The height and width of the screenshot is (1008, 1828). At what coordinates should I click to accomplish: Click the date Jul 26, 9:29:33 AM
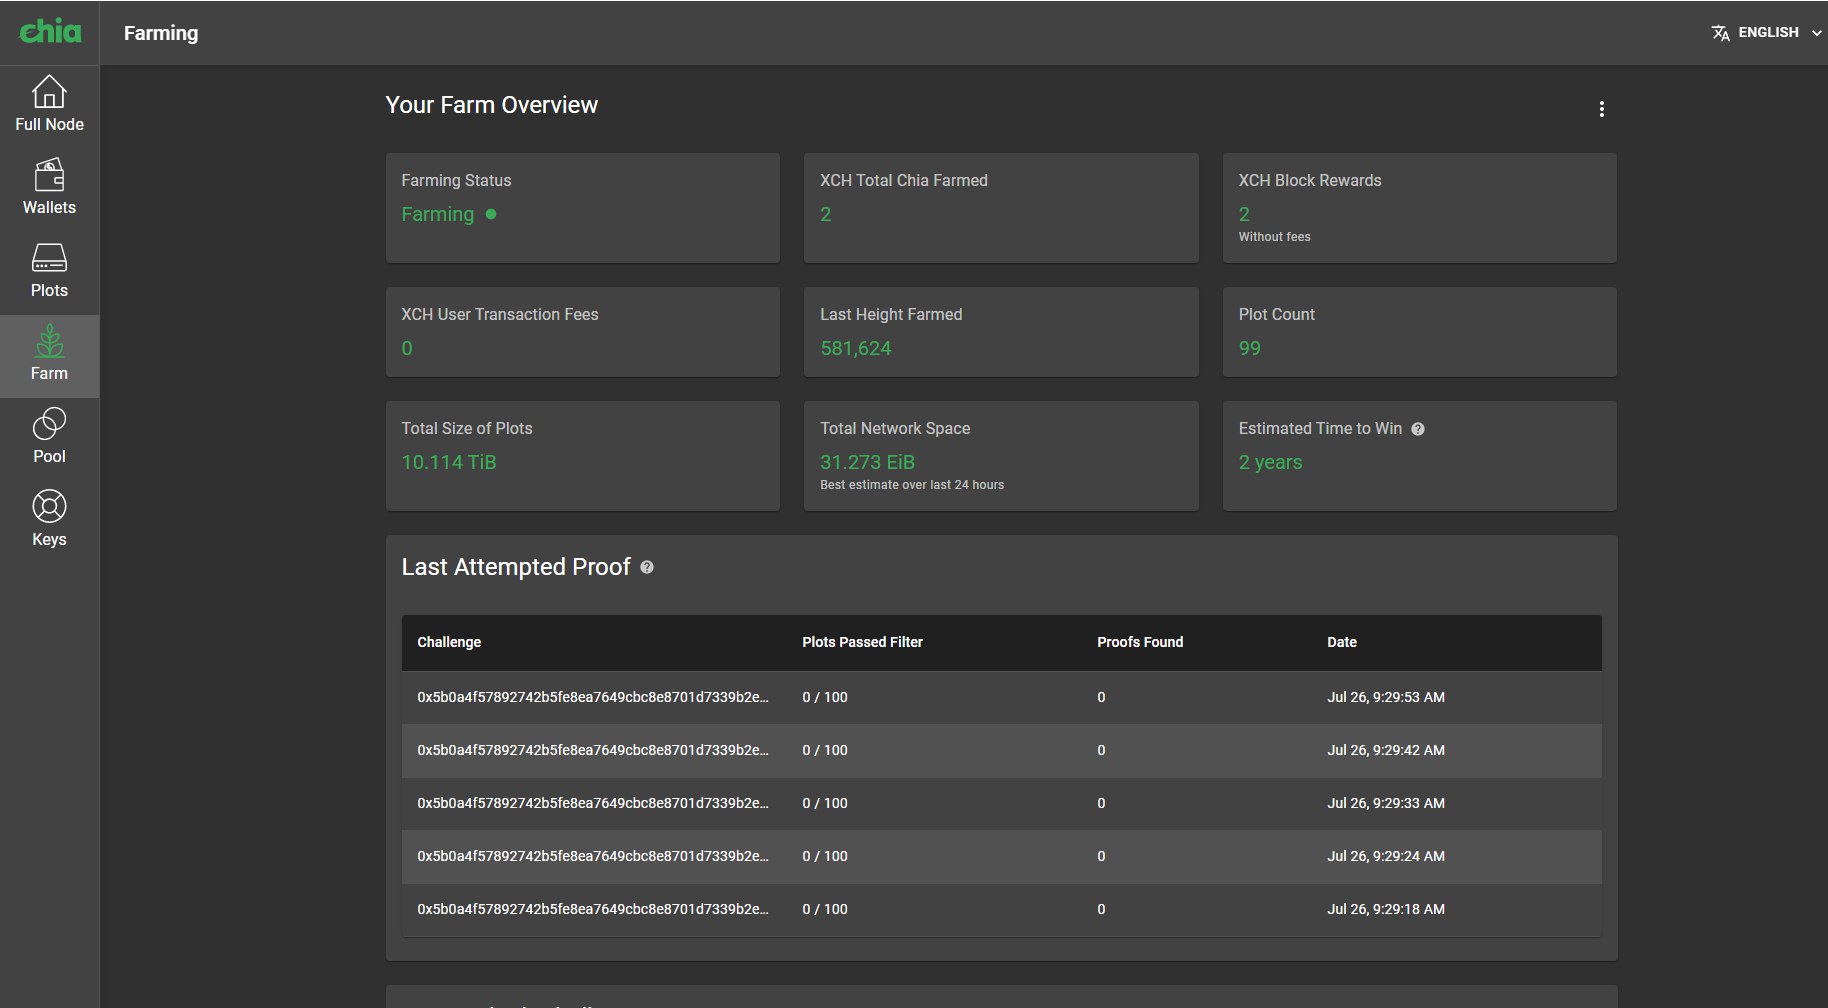1386,803
